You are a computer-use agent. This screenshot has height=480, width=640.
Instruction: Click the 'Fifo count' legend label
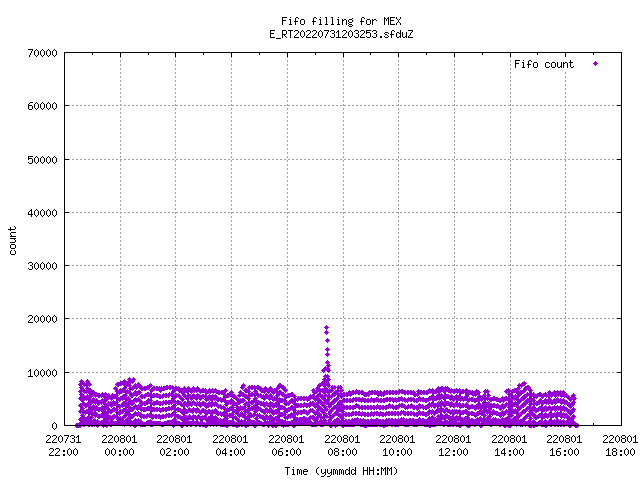click(x=544, y=64)
